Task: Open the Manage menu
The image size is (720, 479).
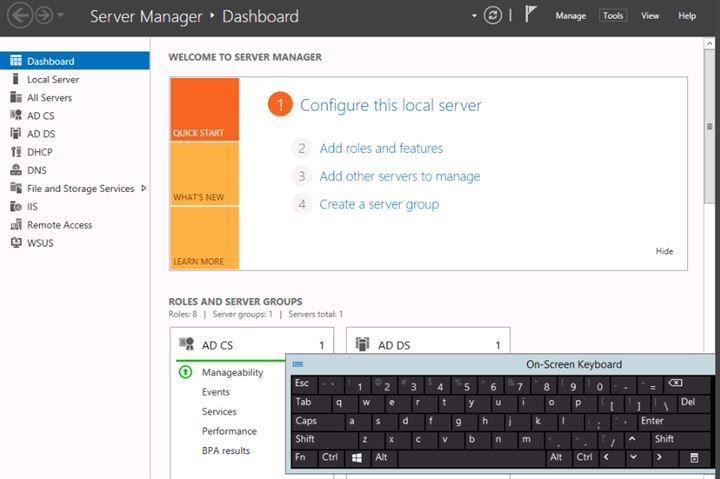Action: pyautogui.click(x=570, y=16)
